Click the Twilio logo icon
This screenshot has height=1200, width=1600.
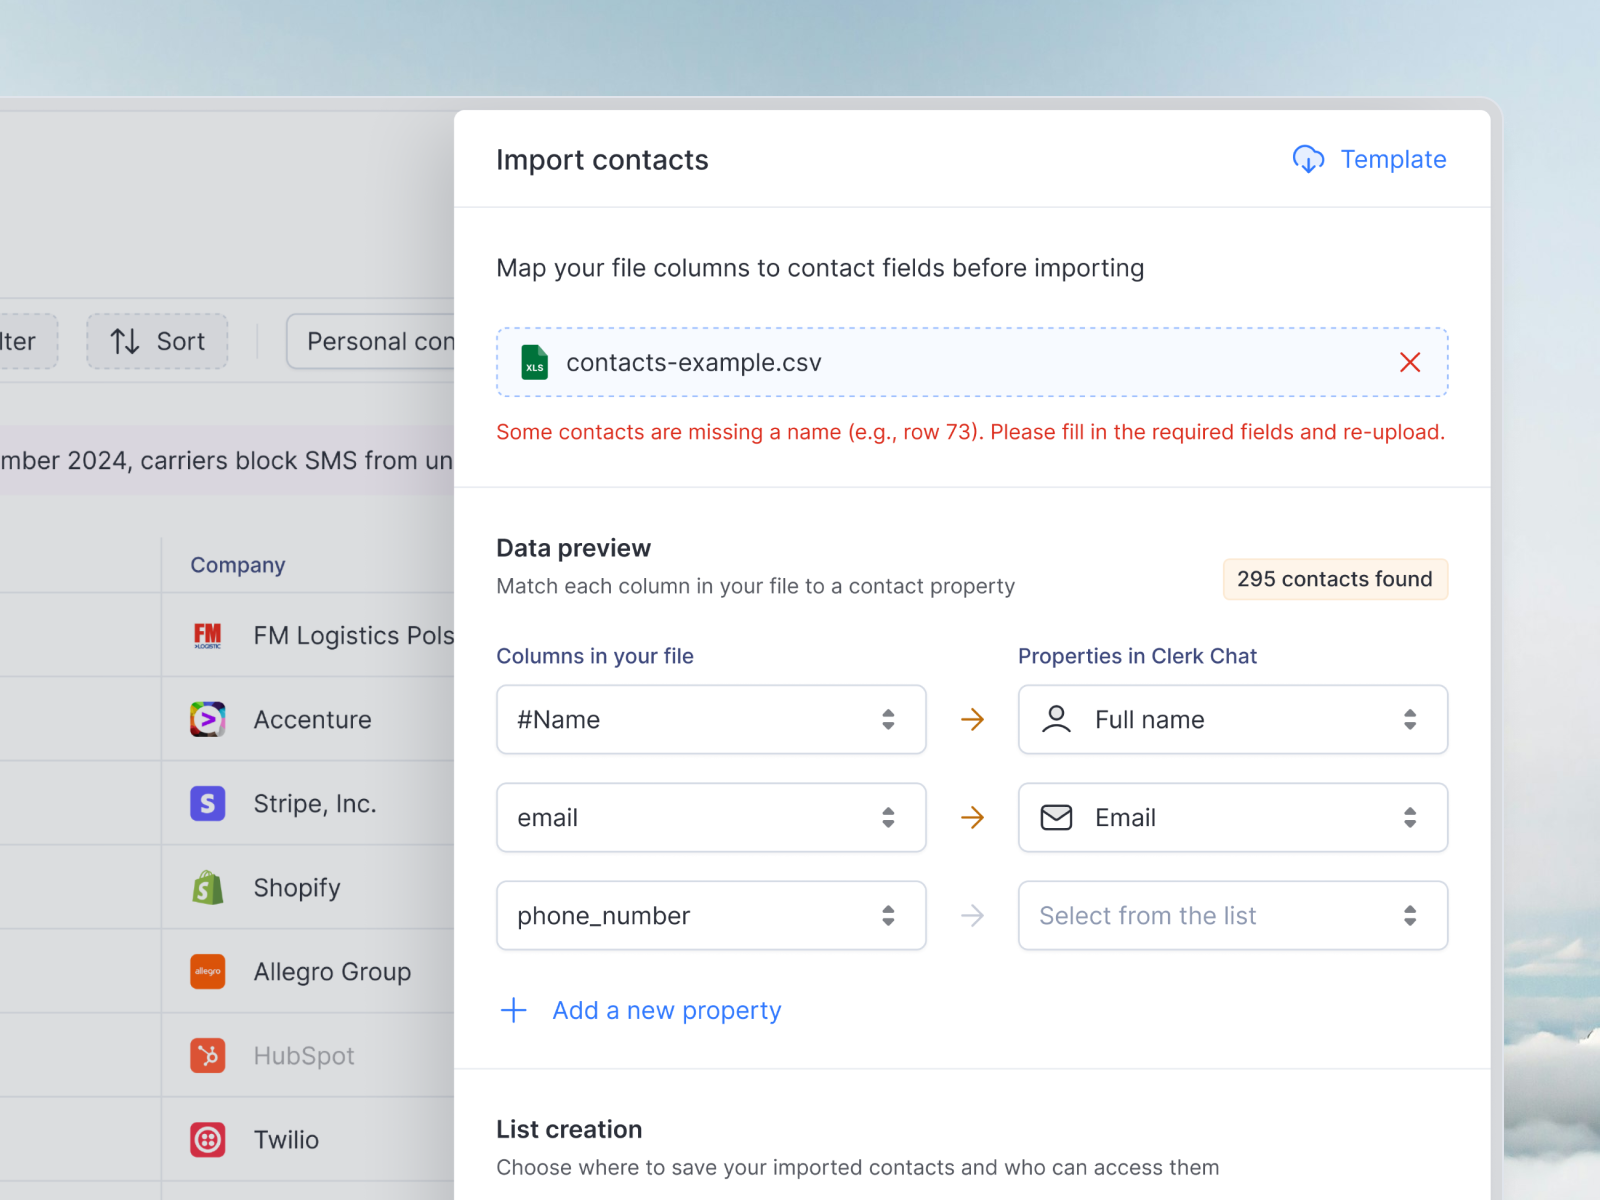coord(208,1139)
